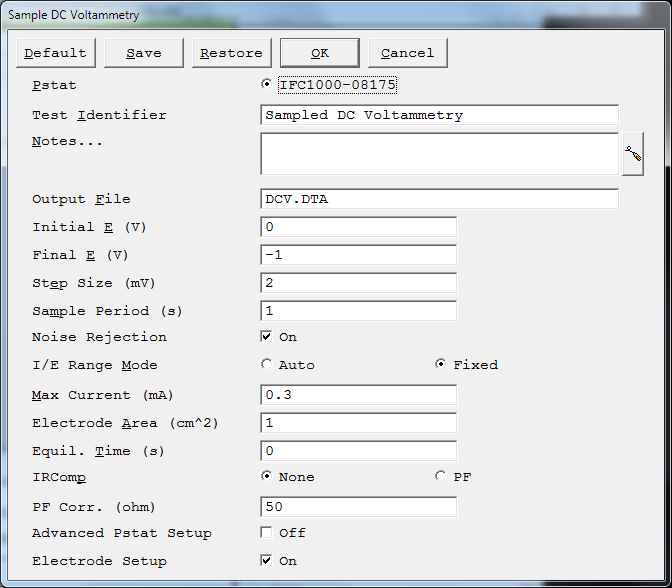
Task: Toggle the Noise Rejection checkbox
Action: (266, 336)
